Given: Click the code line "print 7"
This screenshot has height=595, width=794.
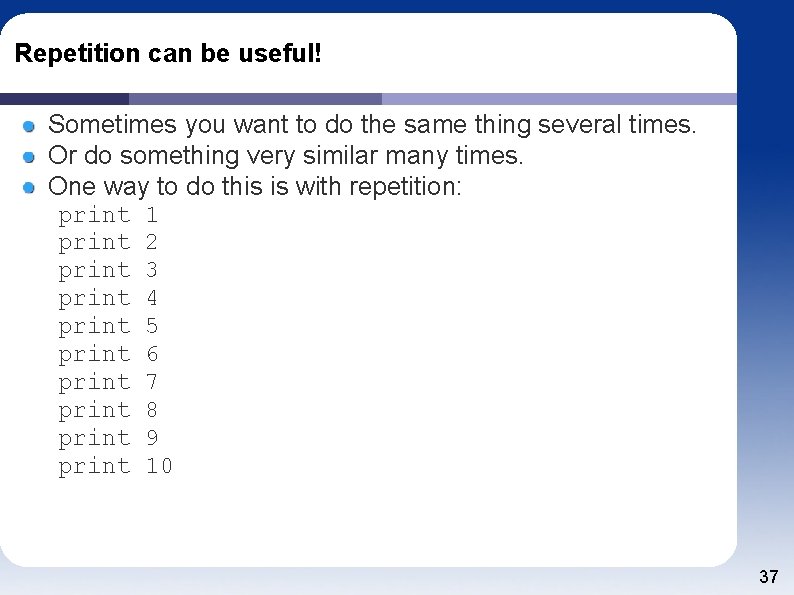Looking at the screenshot, I should [x=108, y=383].
